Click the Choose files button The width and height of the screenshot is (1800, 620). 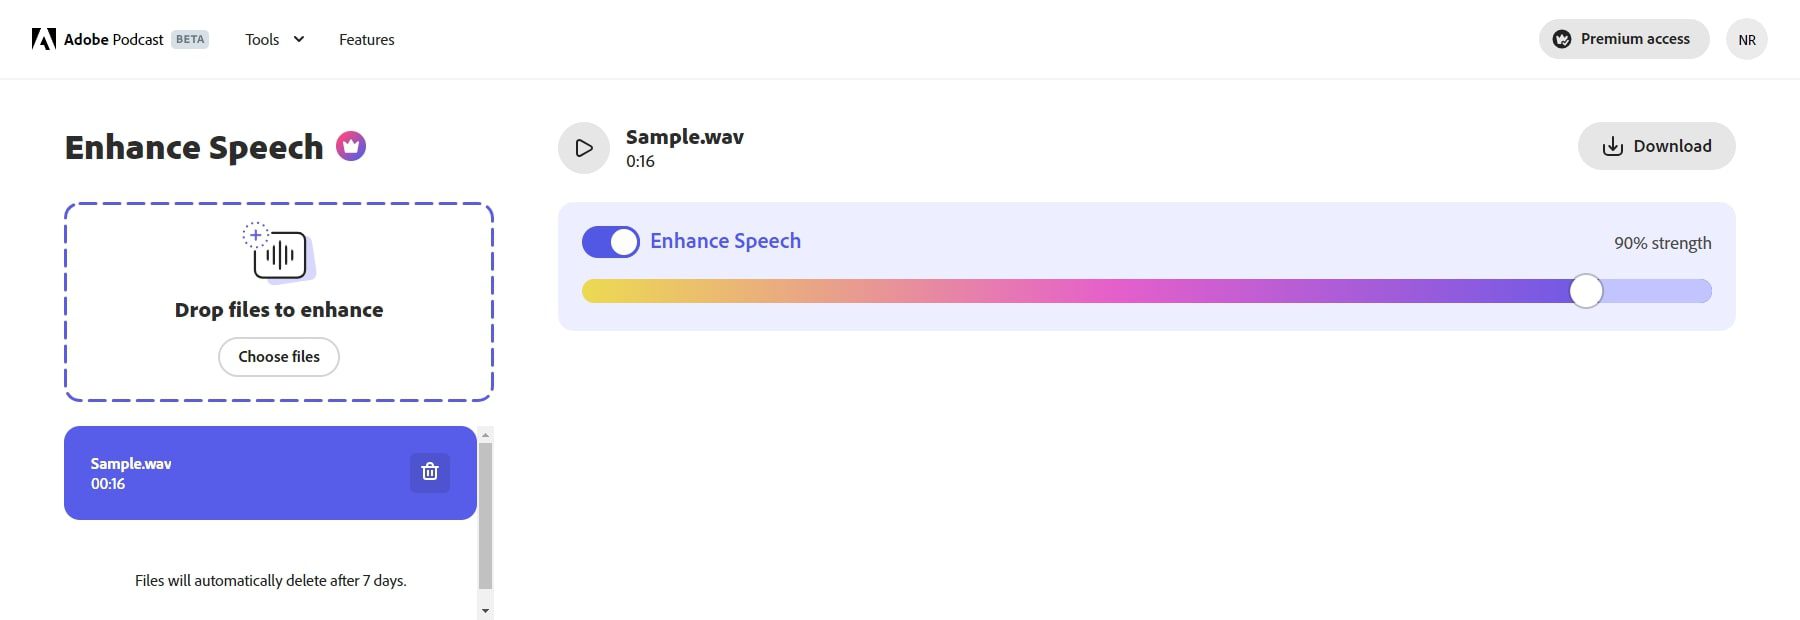(278, 356)
